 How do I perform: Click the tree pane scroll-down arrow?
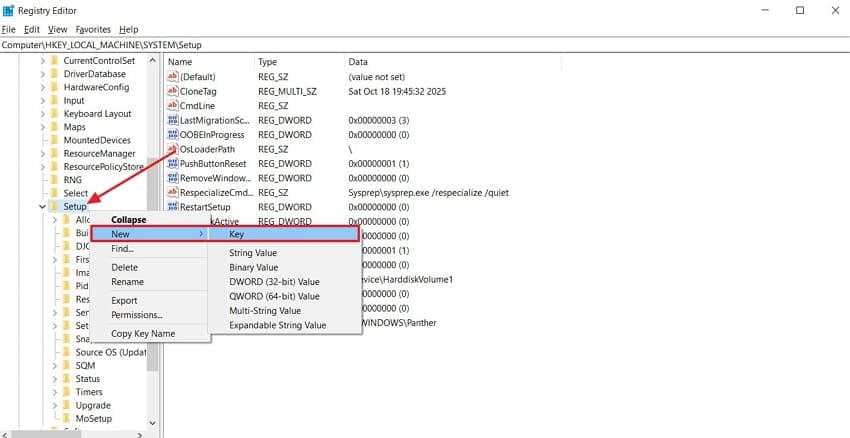(152, 423)
